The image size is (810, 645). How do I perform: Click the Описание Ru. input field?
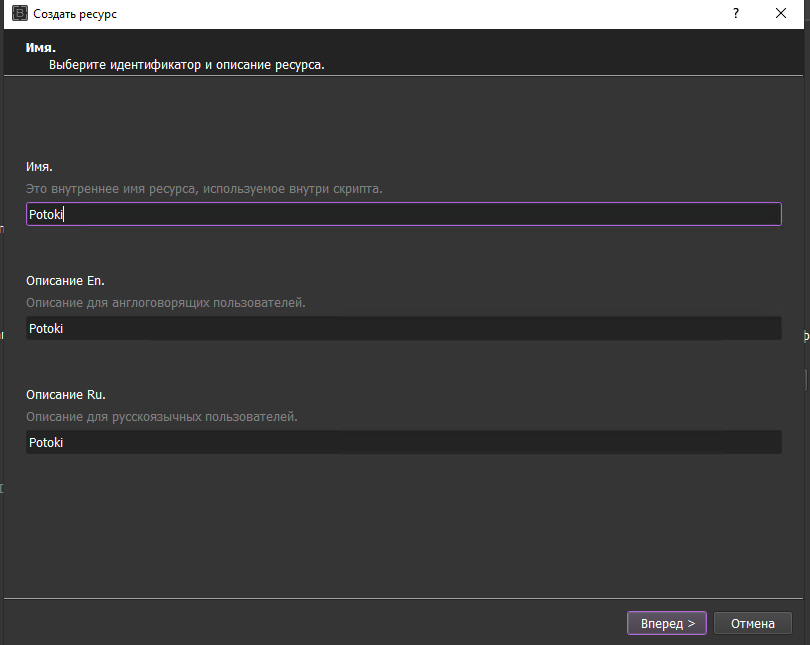pos(403,443)
